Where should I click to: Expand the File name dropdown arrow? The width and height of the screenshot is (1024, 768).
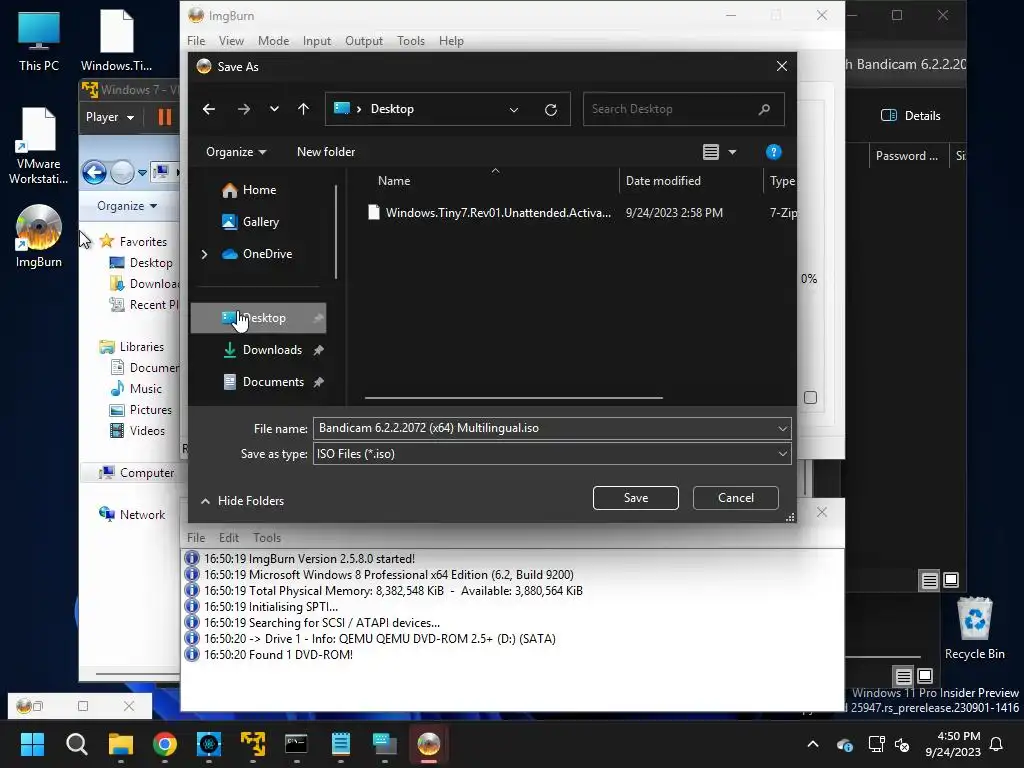782,428
